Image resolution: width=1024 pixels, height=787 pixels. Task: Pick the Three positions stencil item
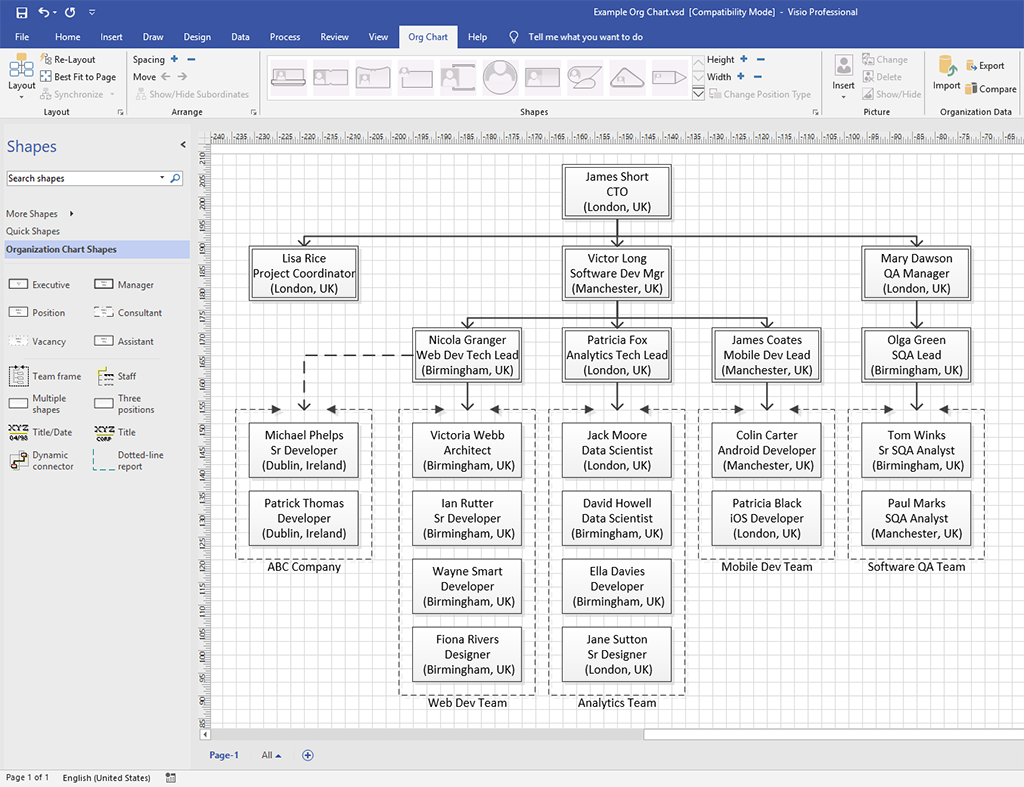click(x=124, y=404)
